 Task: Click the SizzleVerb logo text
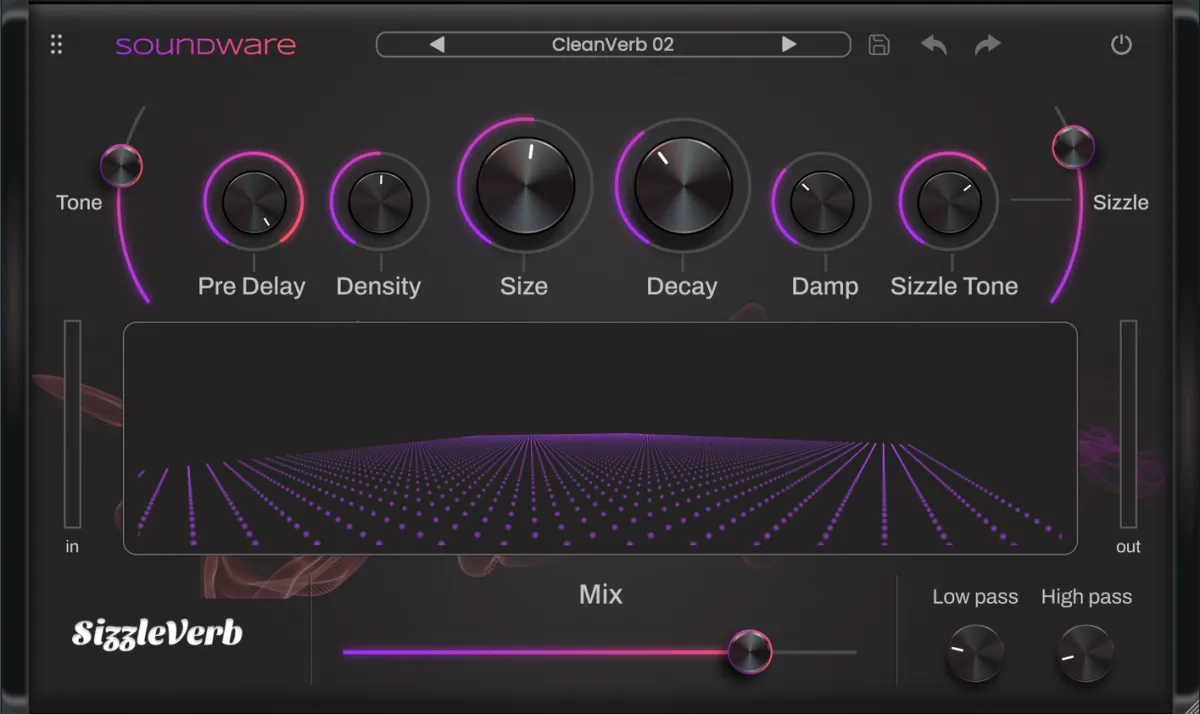157,633
